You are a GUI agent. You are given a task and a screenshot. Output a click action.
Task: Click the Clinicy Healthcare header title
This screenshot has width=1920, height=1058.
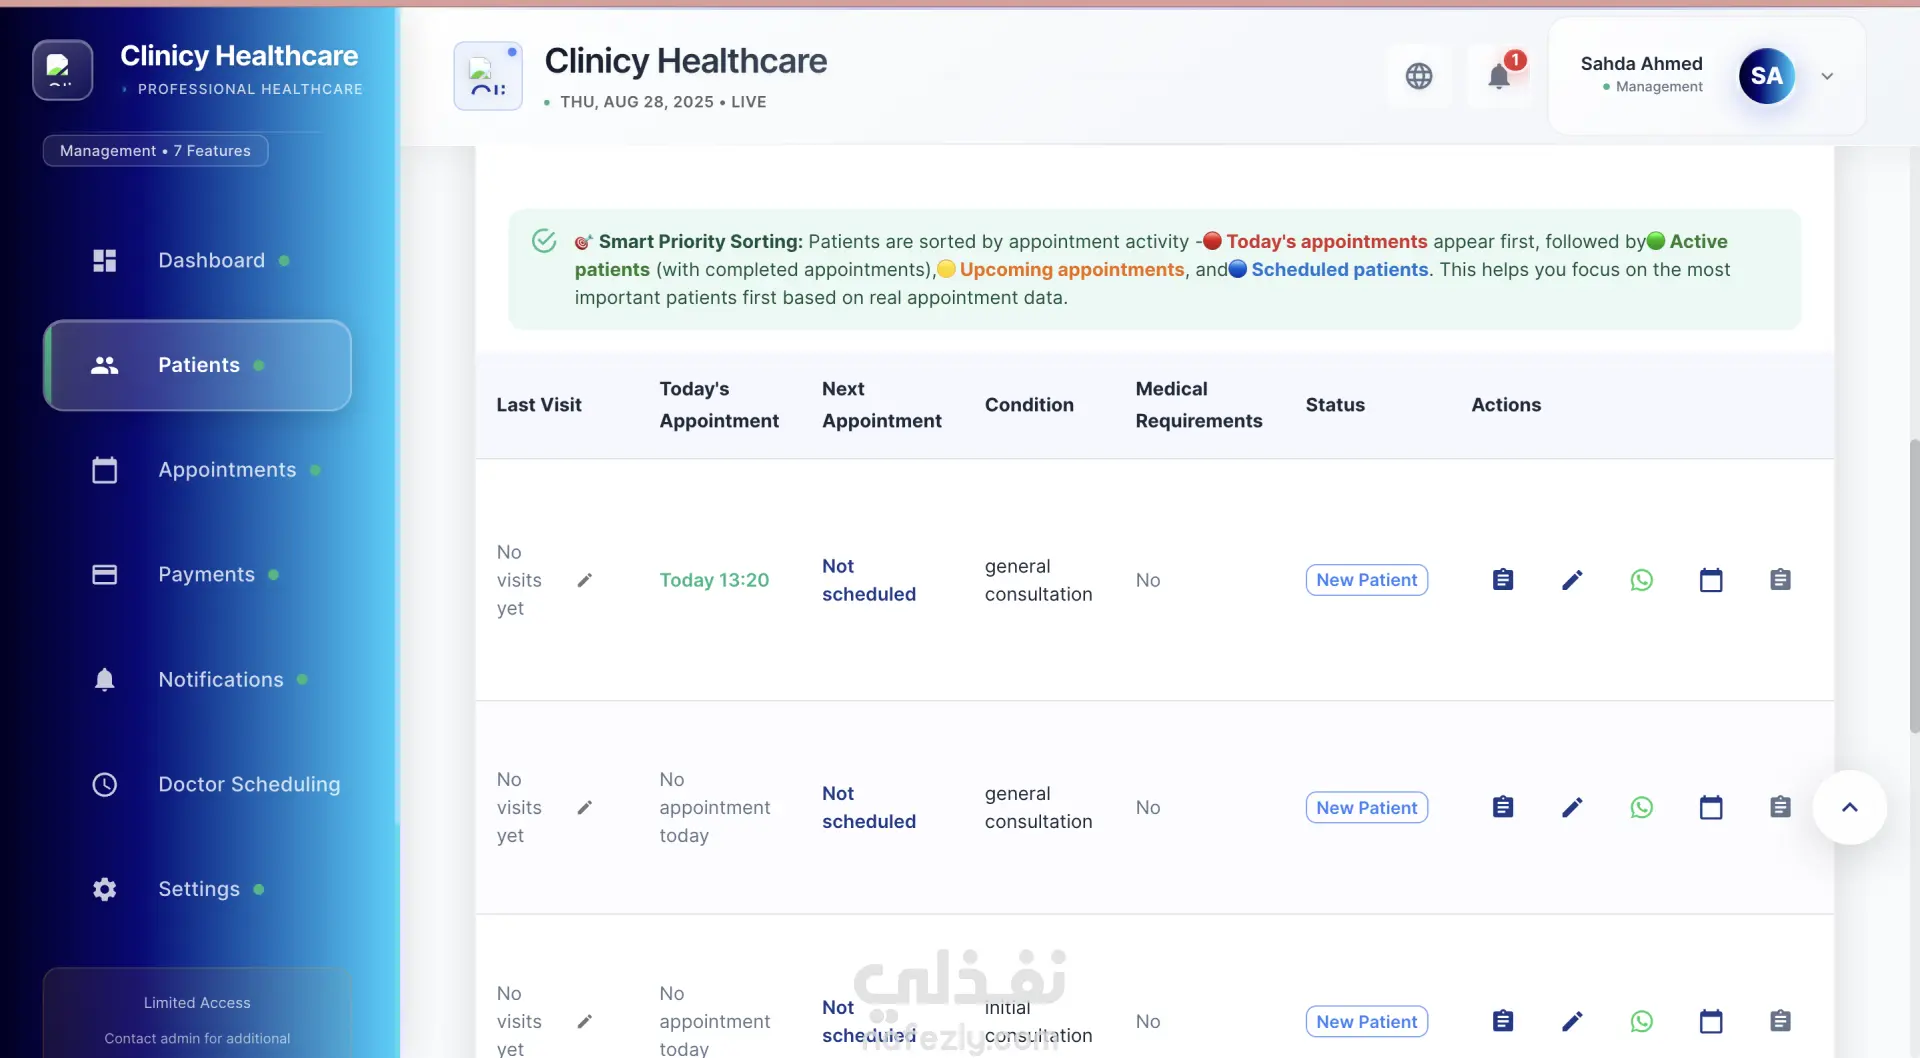click(x=686, y=61)
